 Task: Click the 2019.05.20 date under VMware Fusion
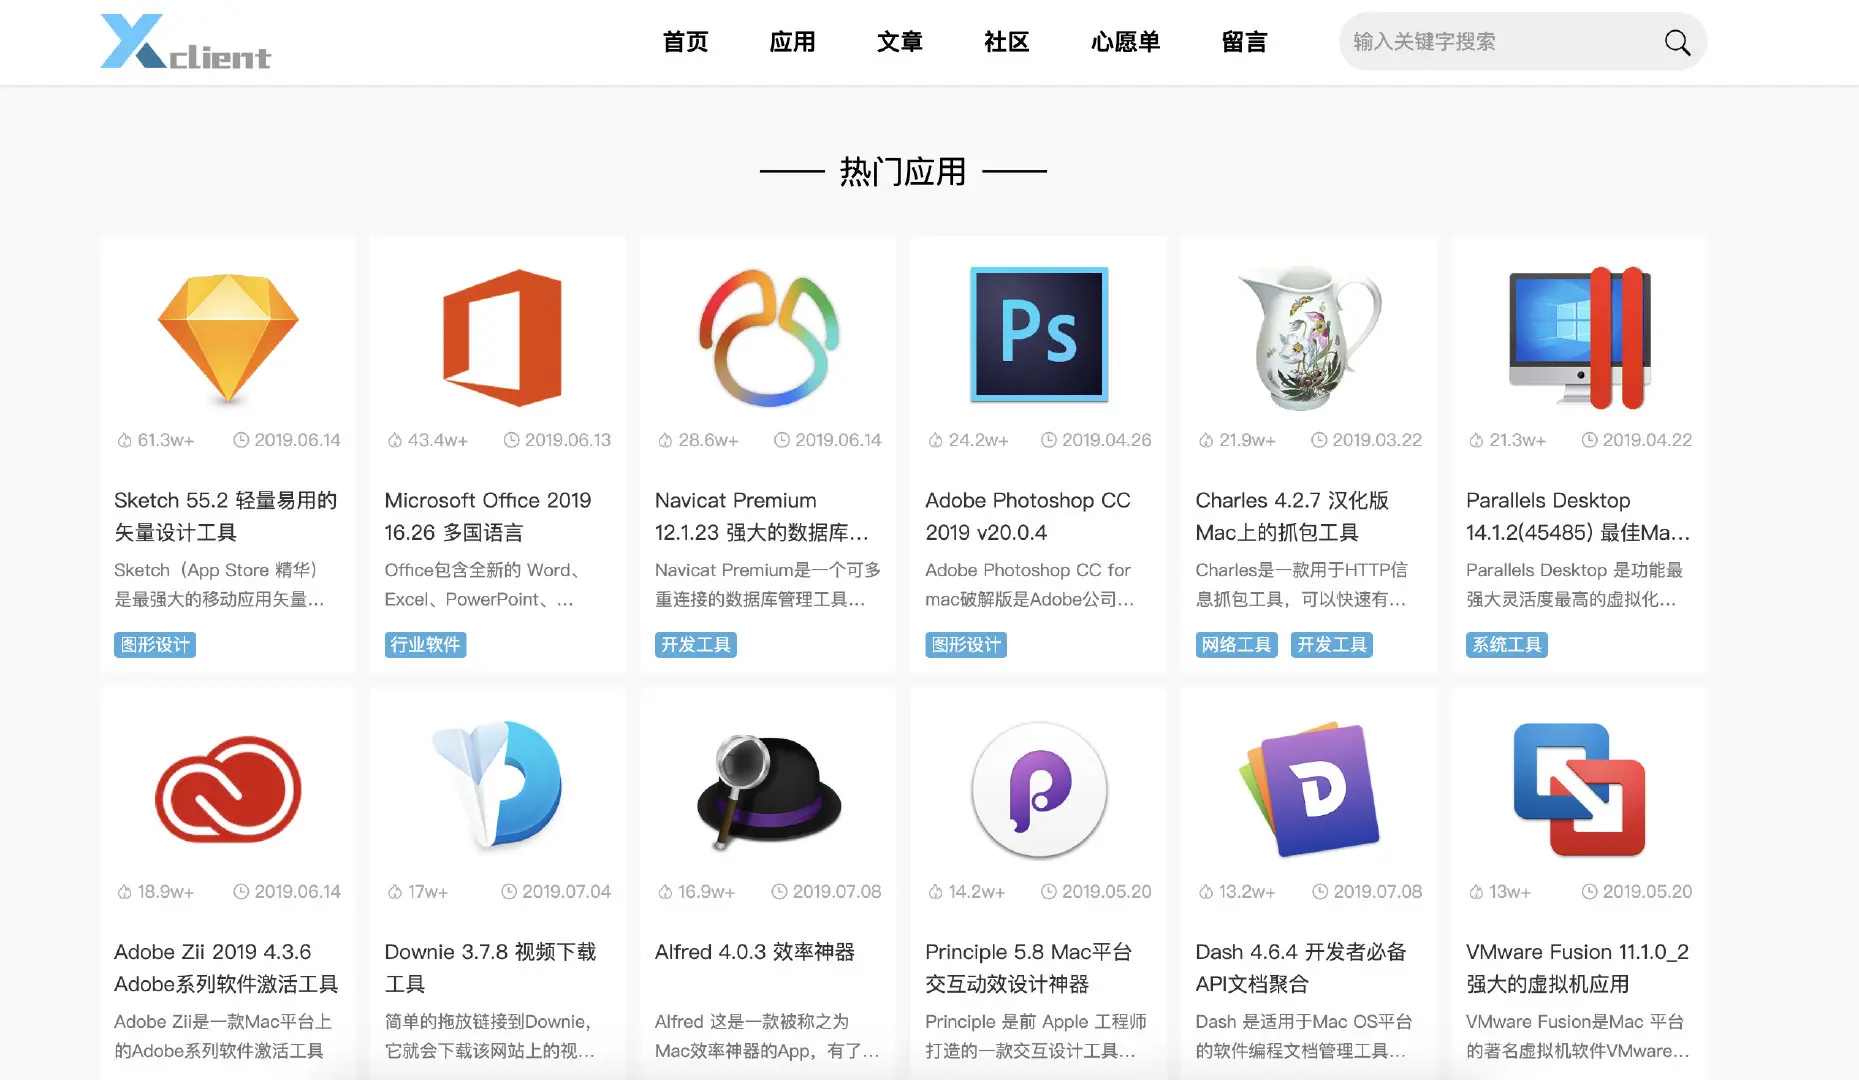click(x=1647, y=892)
